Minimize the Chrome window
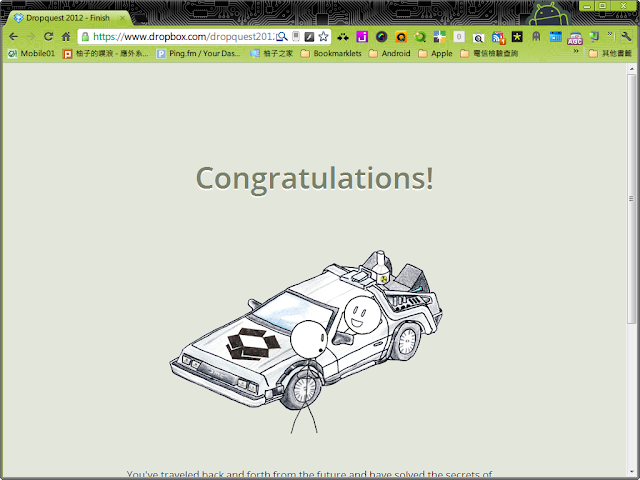 [587, 6]
